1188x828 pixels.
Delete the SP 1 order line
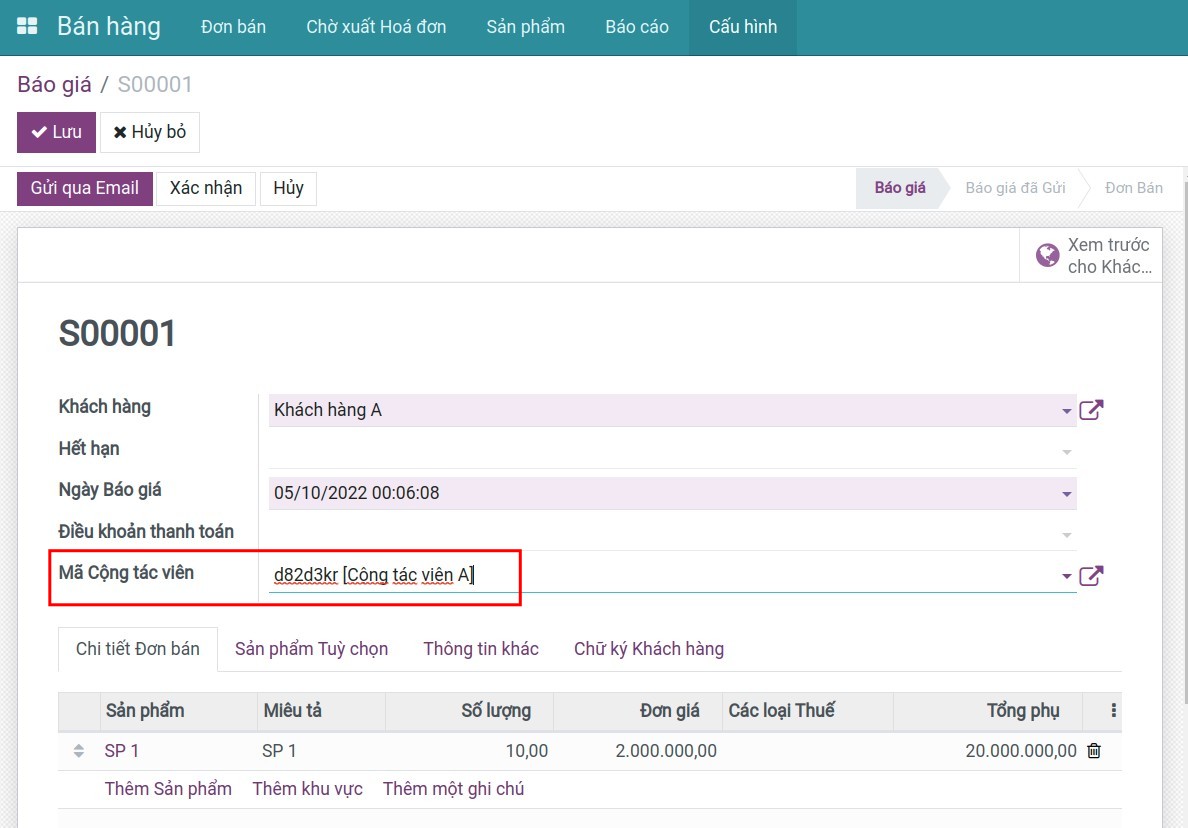(x=1094, y=751)
